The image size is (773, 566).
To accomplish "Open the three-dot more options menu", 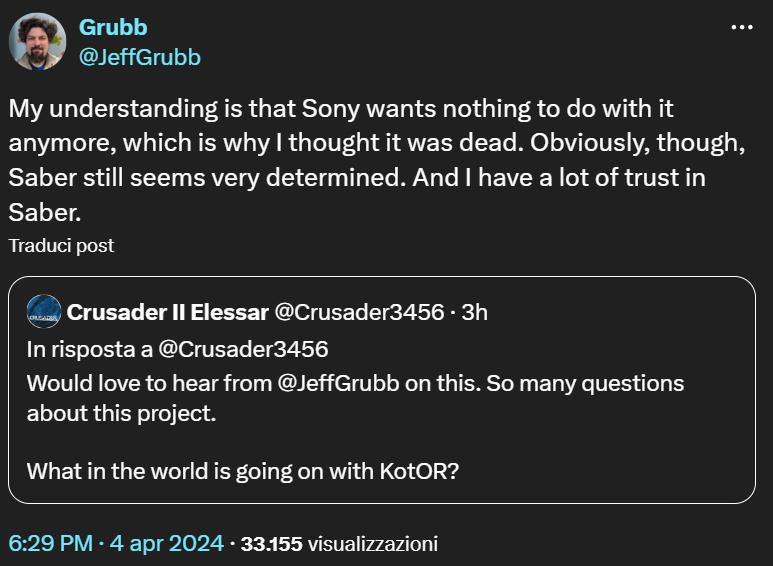I will tap(741, 28).
